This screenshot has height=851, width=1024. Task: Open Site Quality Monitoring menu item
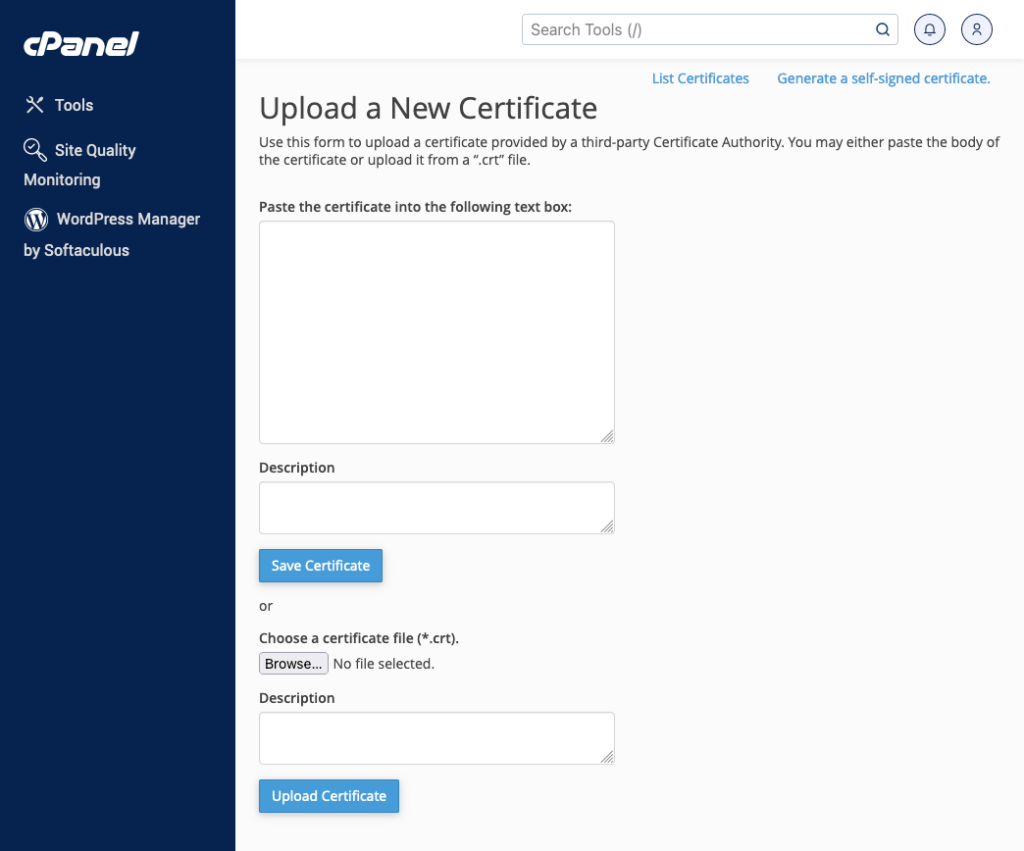95,150
